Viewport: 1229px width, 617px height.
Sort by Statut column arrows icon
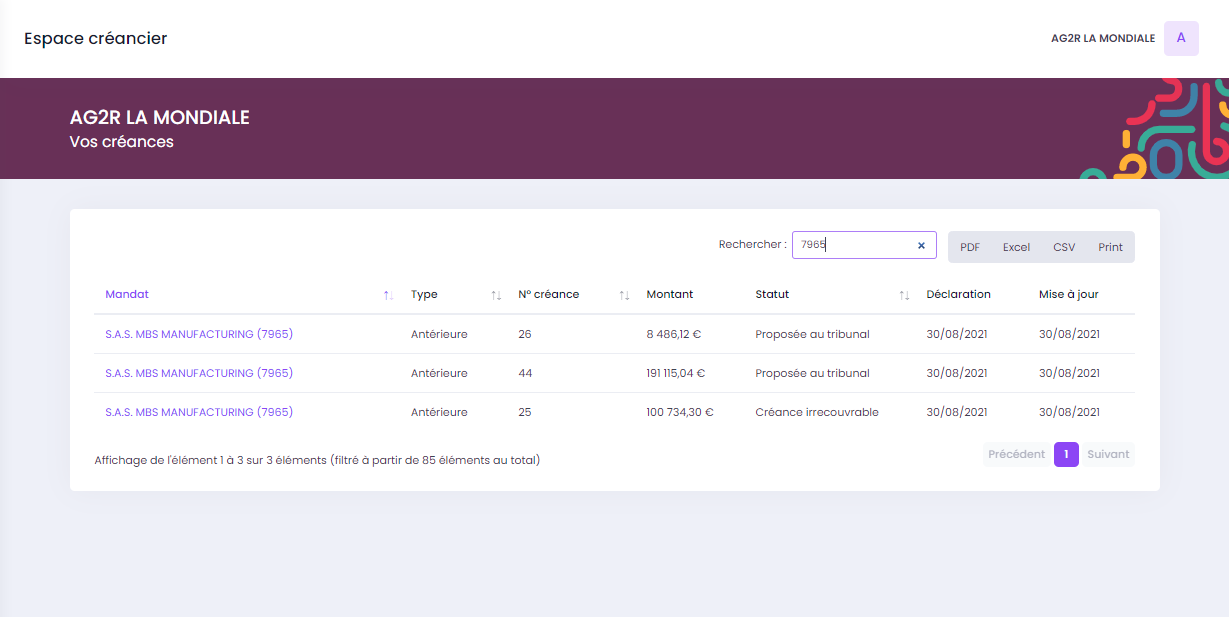click(904, 295)
